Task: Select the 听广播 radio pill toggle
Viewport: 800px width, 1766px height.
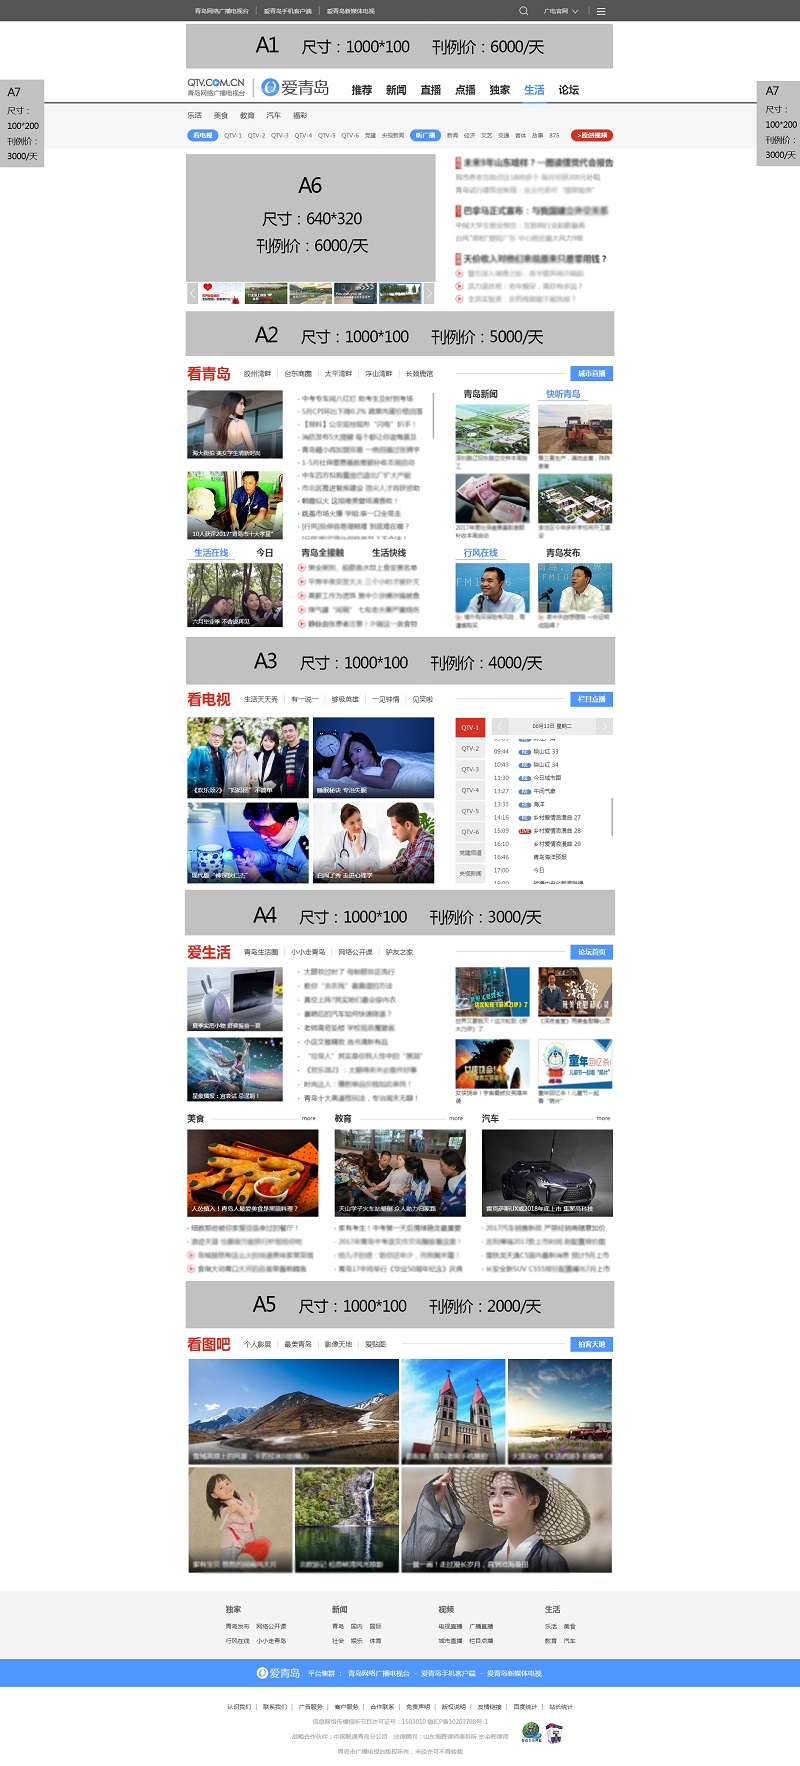Action: click(425, 135)
